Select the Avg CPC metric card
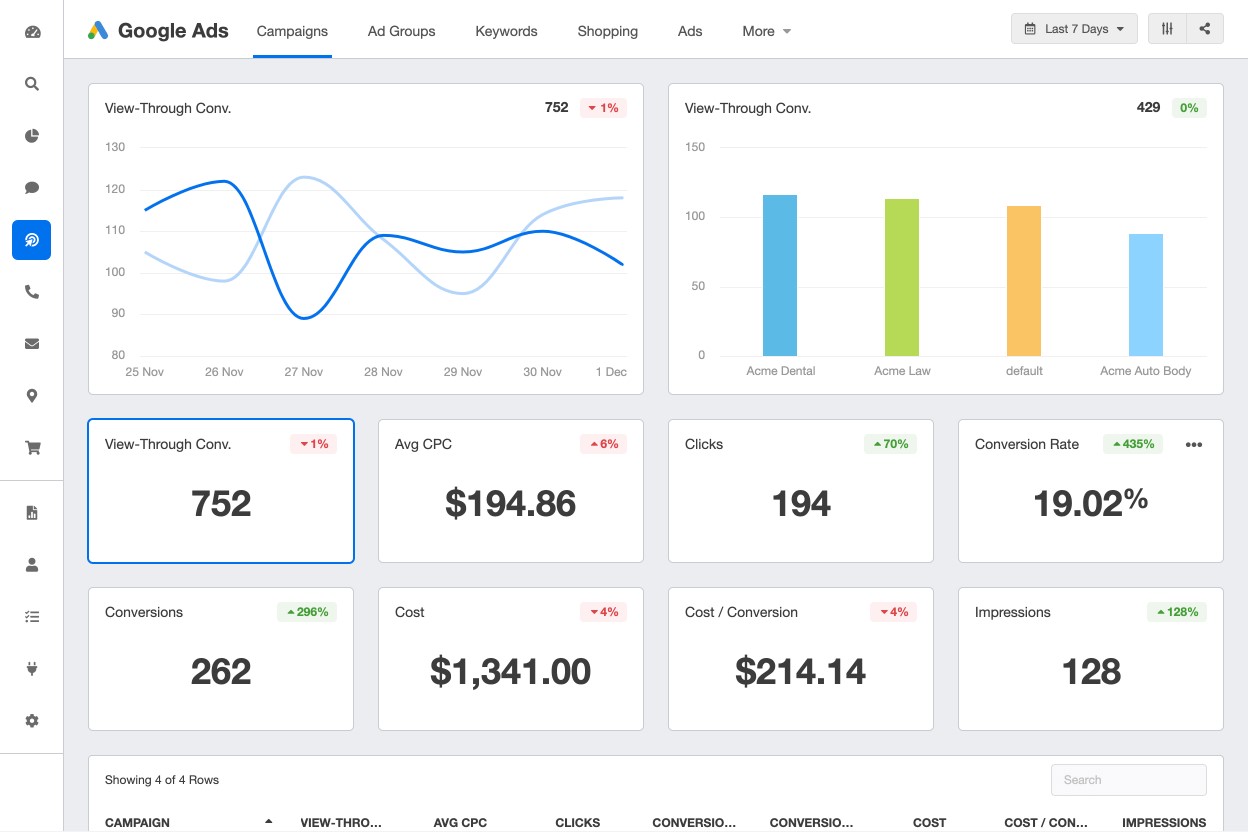The height and width of the screenshot is (832, 1248). click(x=510, y=490)
